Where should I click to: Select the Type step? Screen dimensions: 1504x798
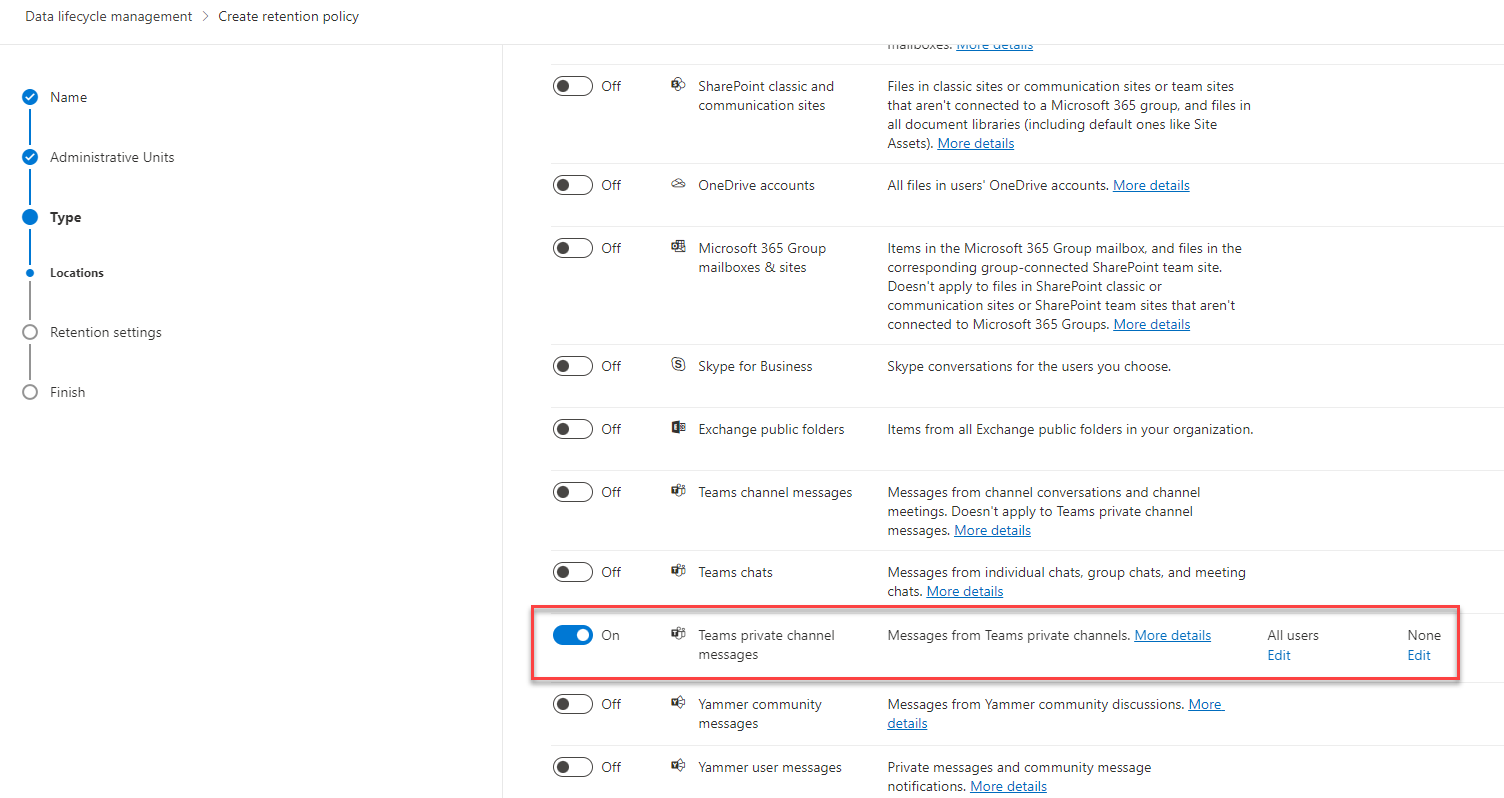point(66,217)
